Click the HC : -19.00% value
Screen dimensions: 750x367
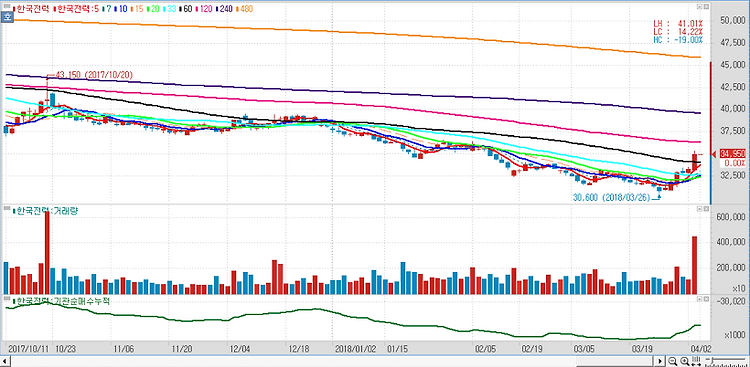[679, 40]
